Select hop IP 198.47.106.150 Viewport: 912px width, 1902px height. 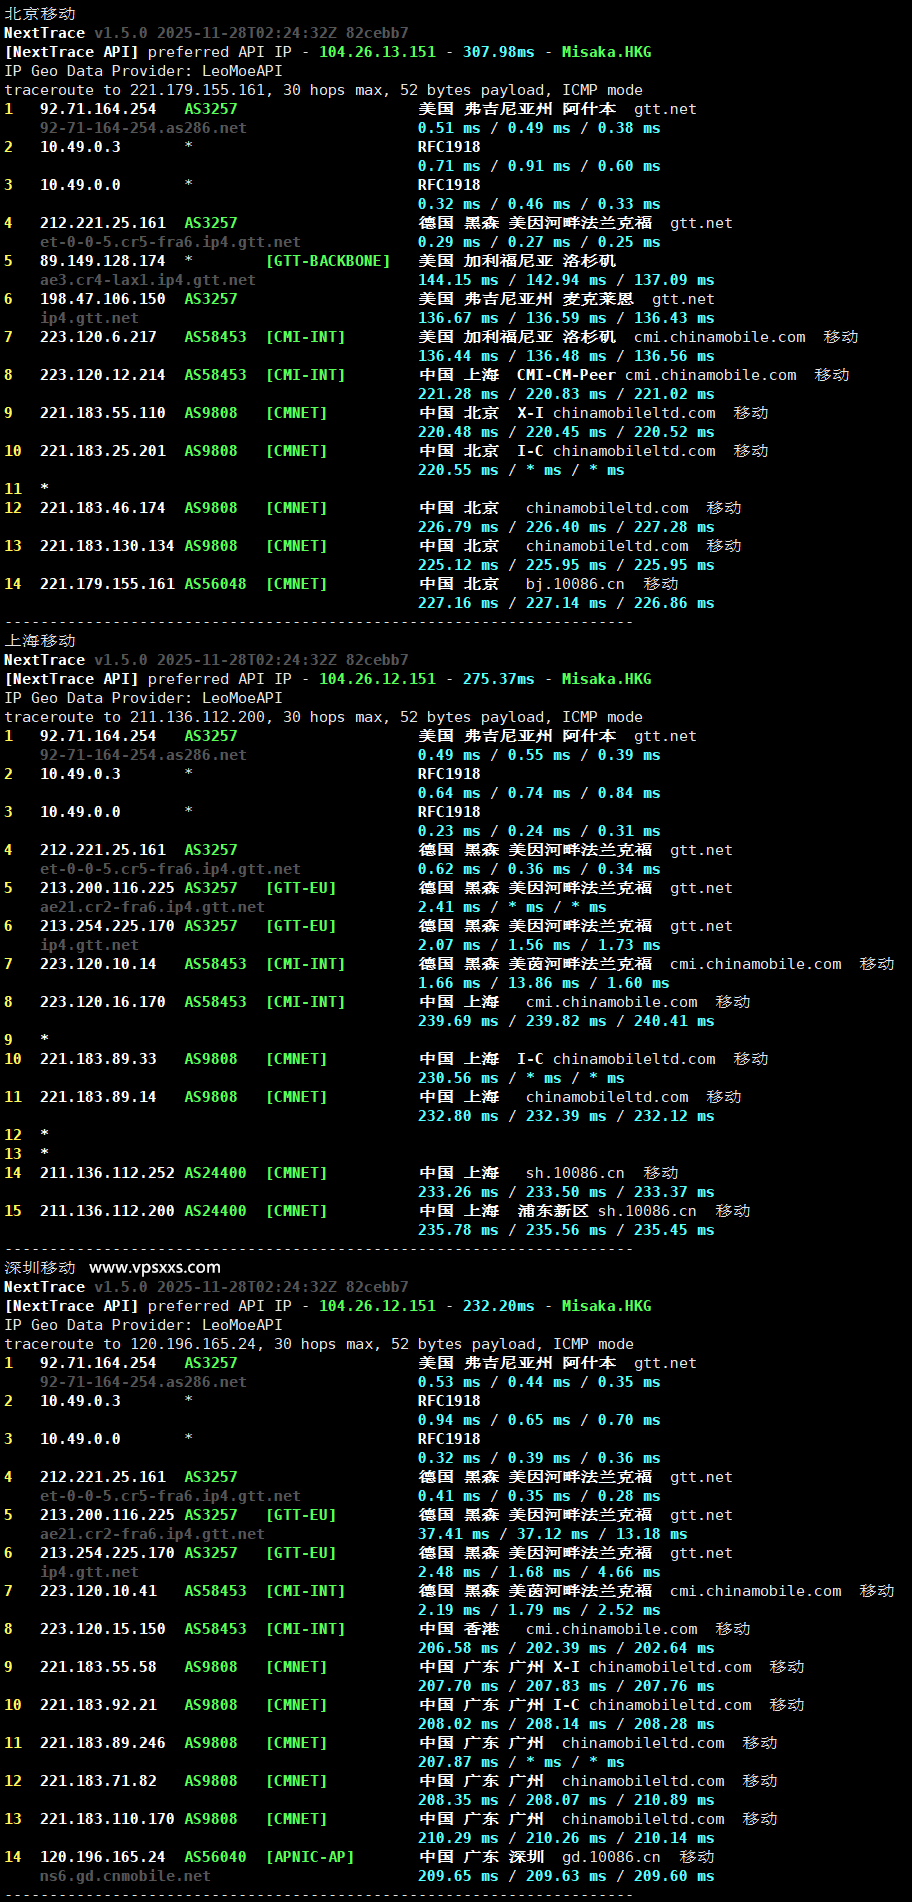point(102,299)
